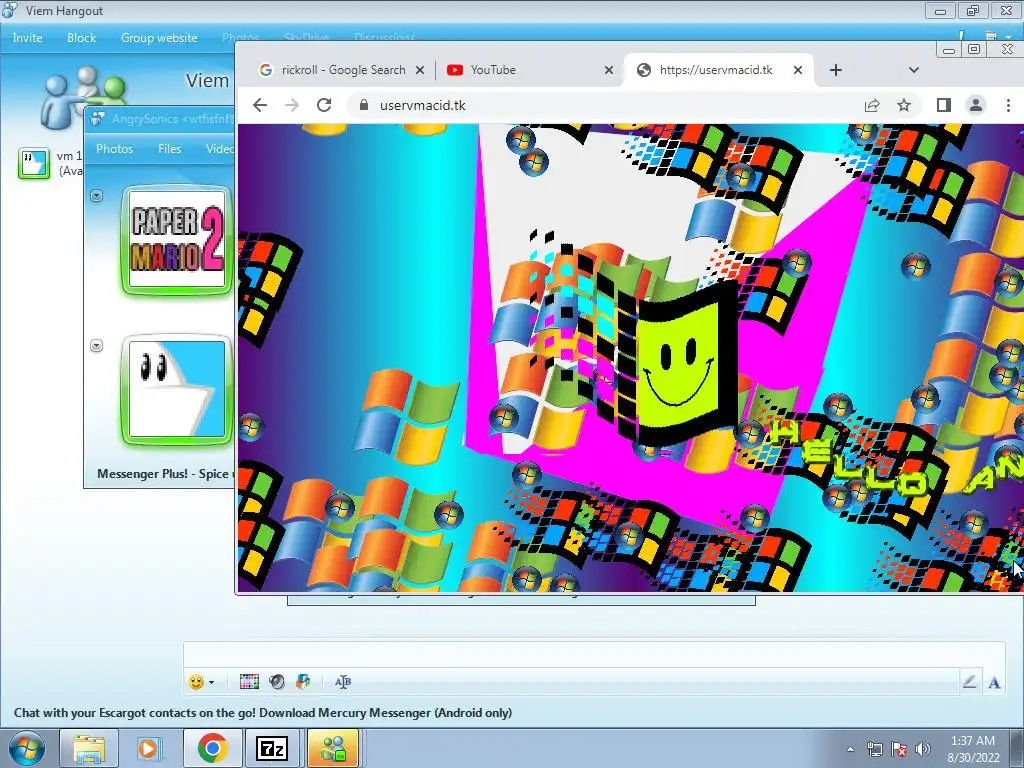Screen dimensions: 1024x768
Task: Open Chrome profile avatar icon
Action: pos(976,105)
